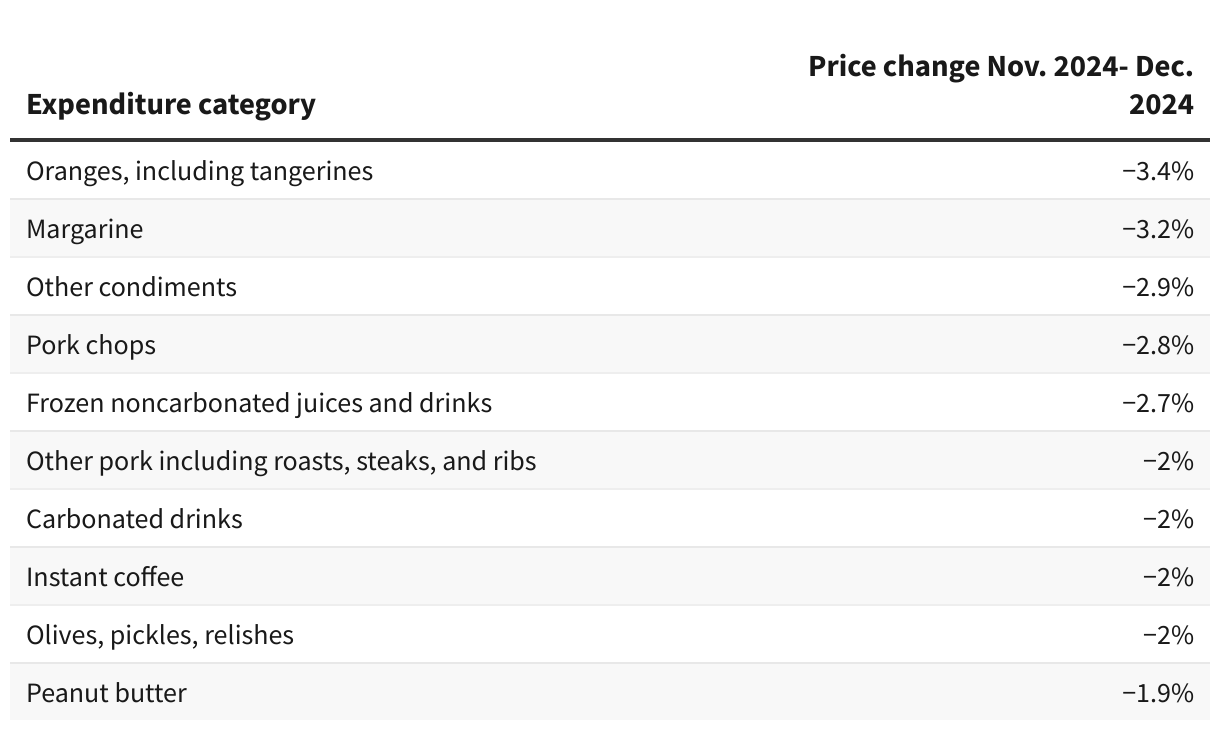The height and width of the screenshot is (730, 1220).
Task: Click the Margarine row label
Action: 85,229
